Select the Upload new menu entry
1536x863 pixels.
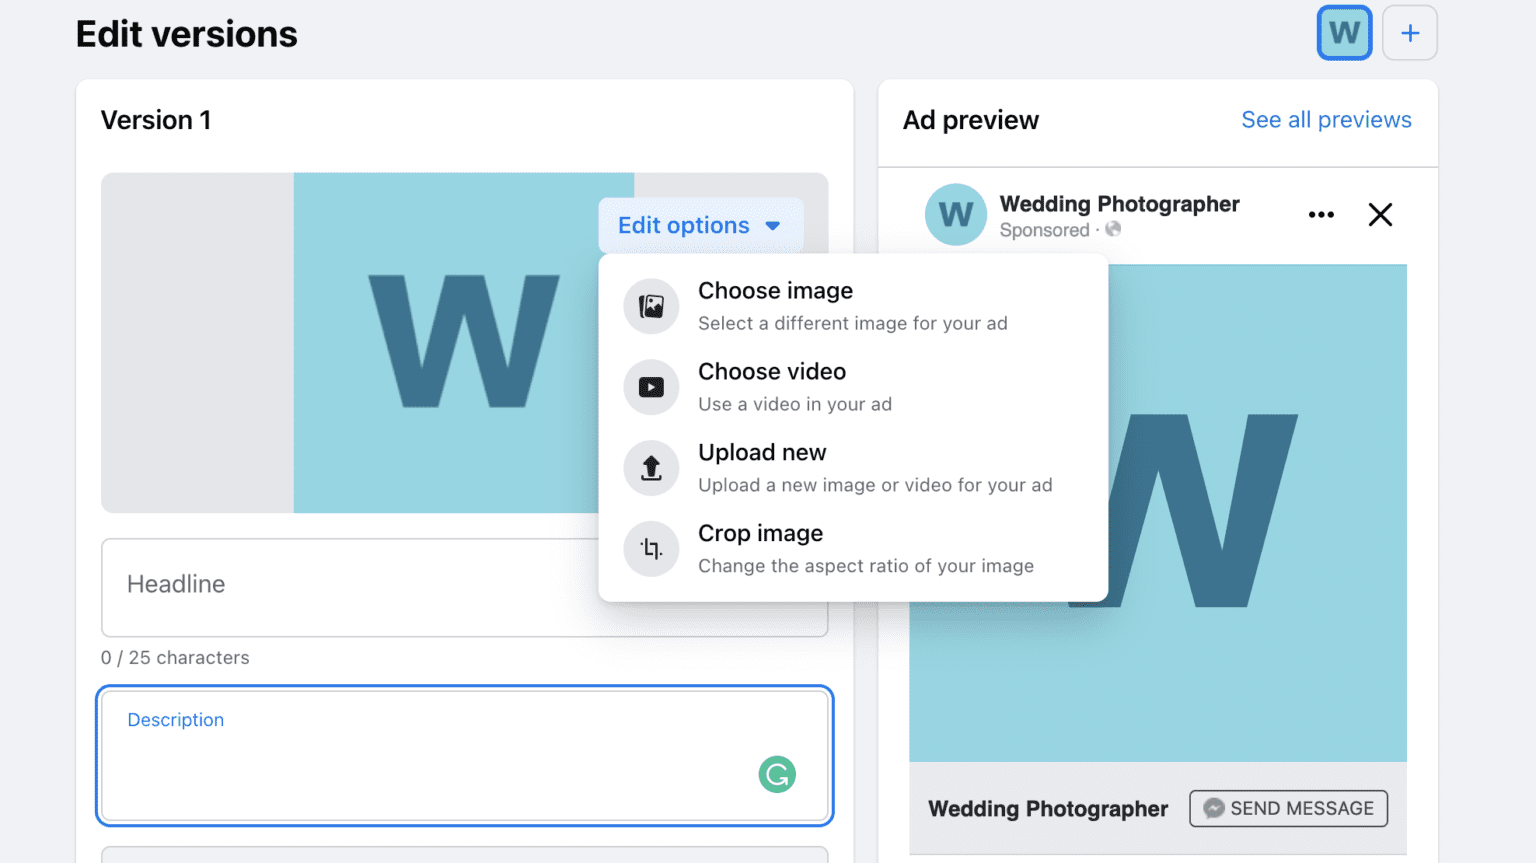[762, 452]
